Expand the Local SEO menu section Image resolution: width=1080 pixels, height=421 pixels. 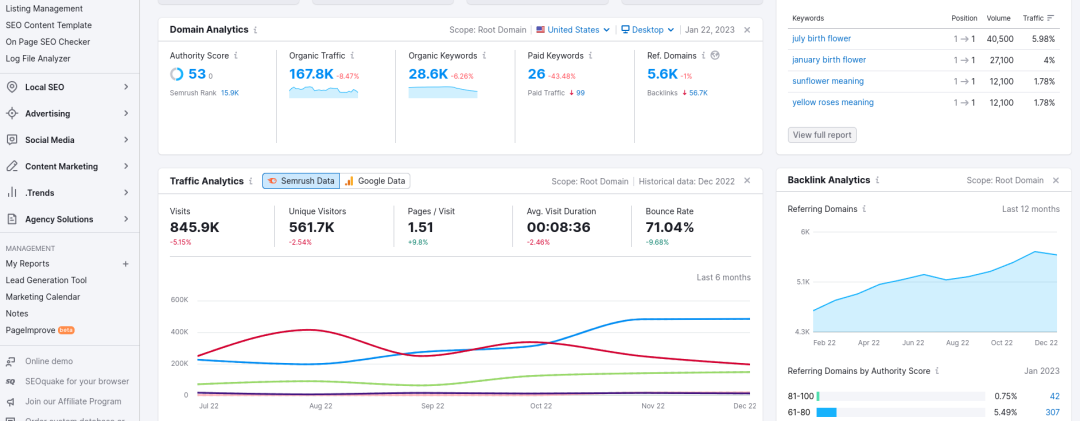pos(126,88)
